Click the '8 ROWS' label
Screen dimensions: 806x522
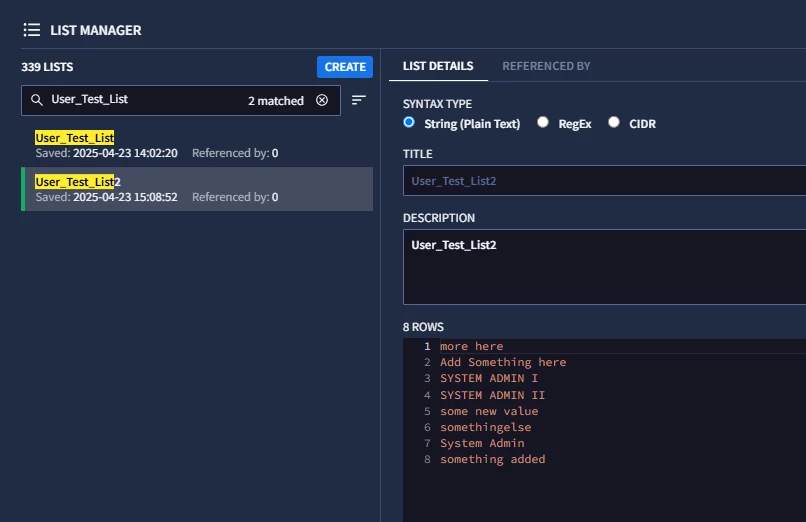pyautogui.click(x=423, y=327)
